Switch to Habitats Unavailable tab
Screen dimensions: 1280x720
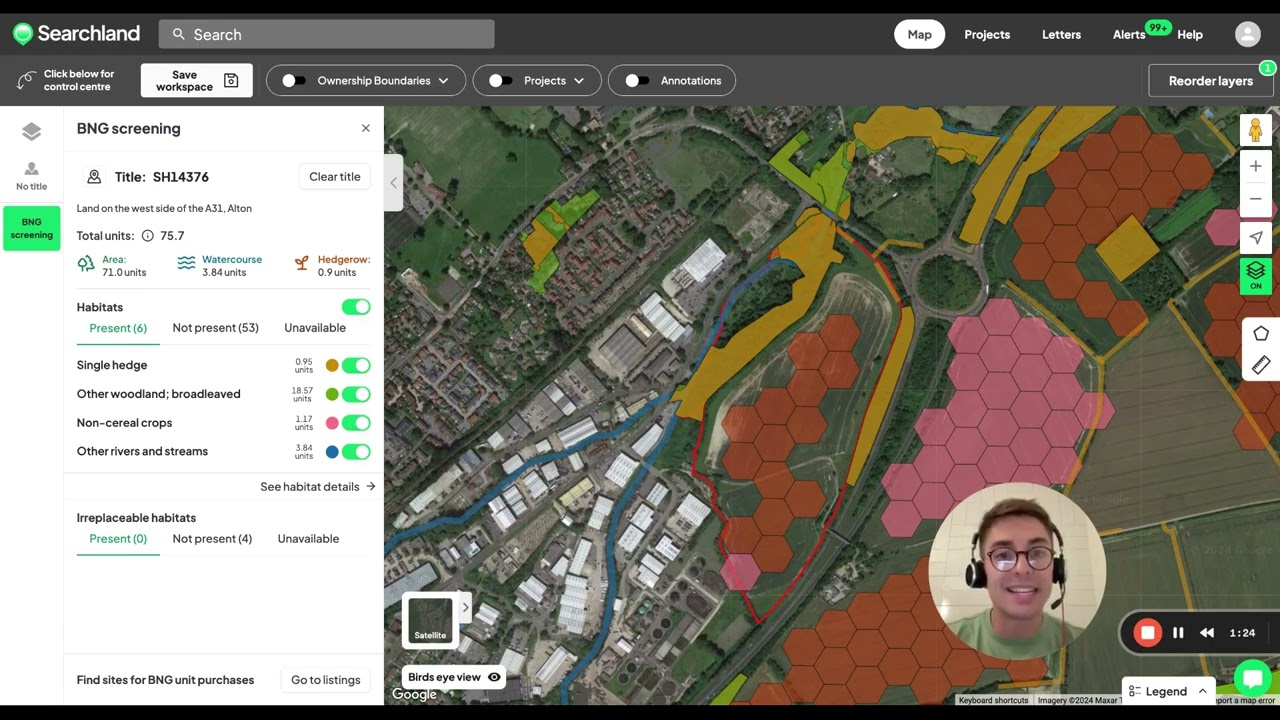point(315,328)
